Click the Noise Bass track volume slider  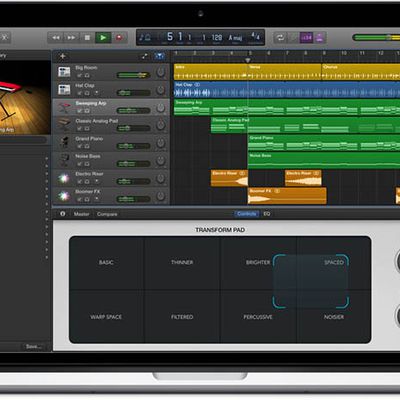133,164
